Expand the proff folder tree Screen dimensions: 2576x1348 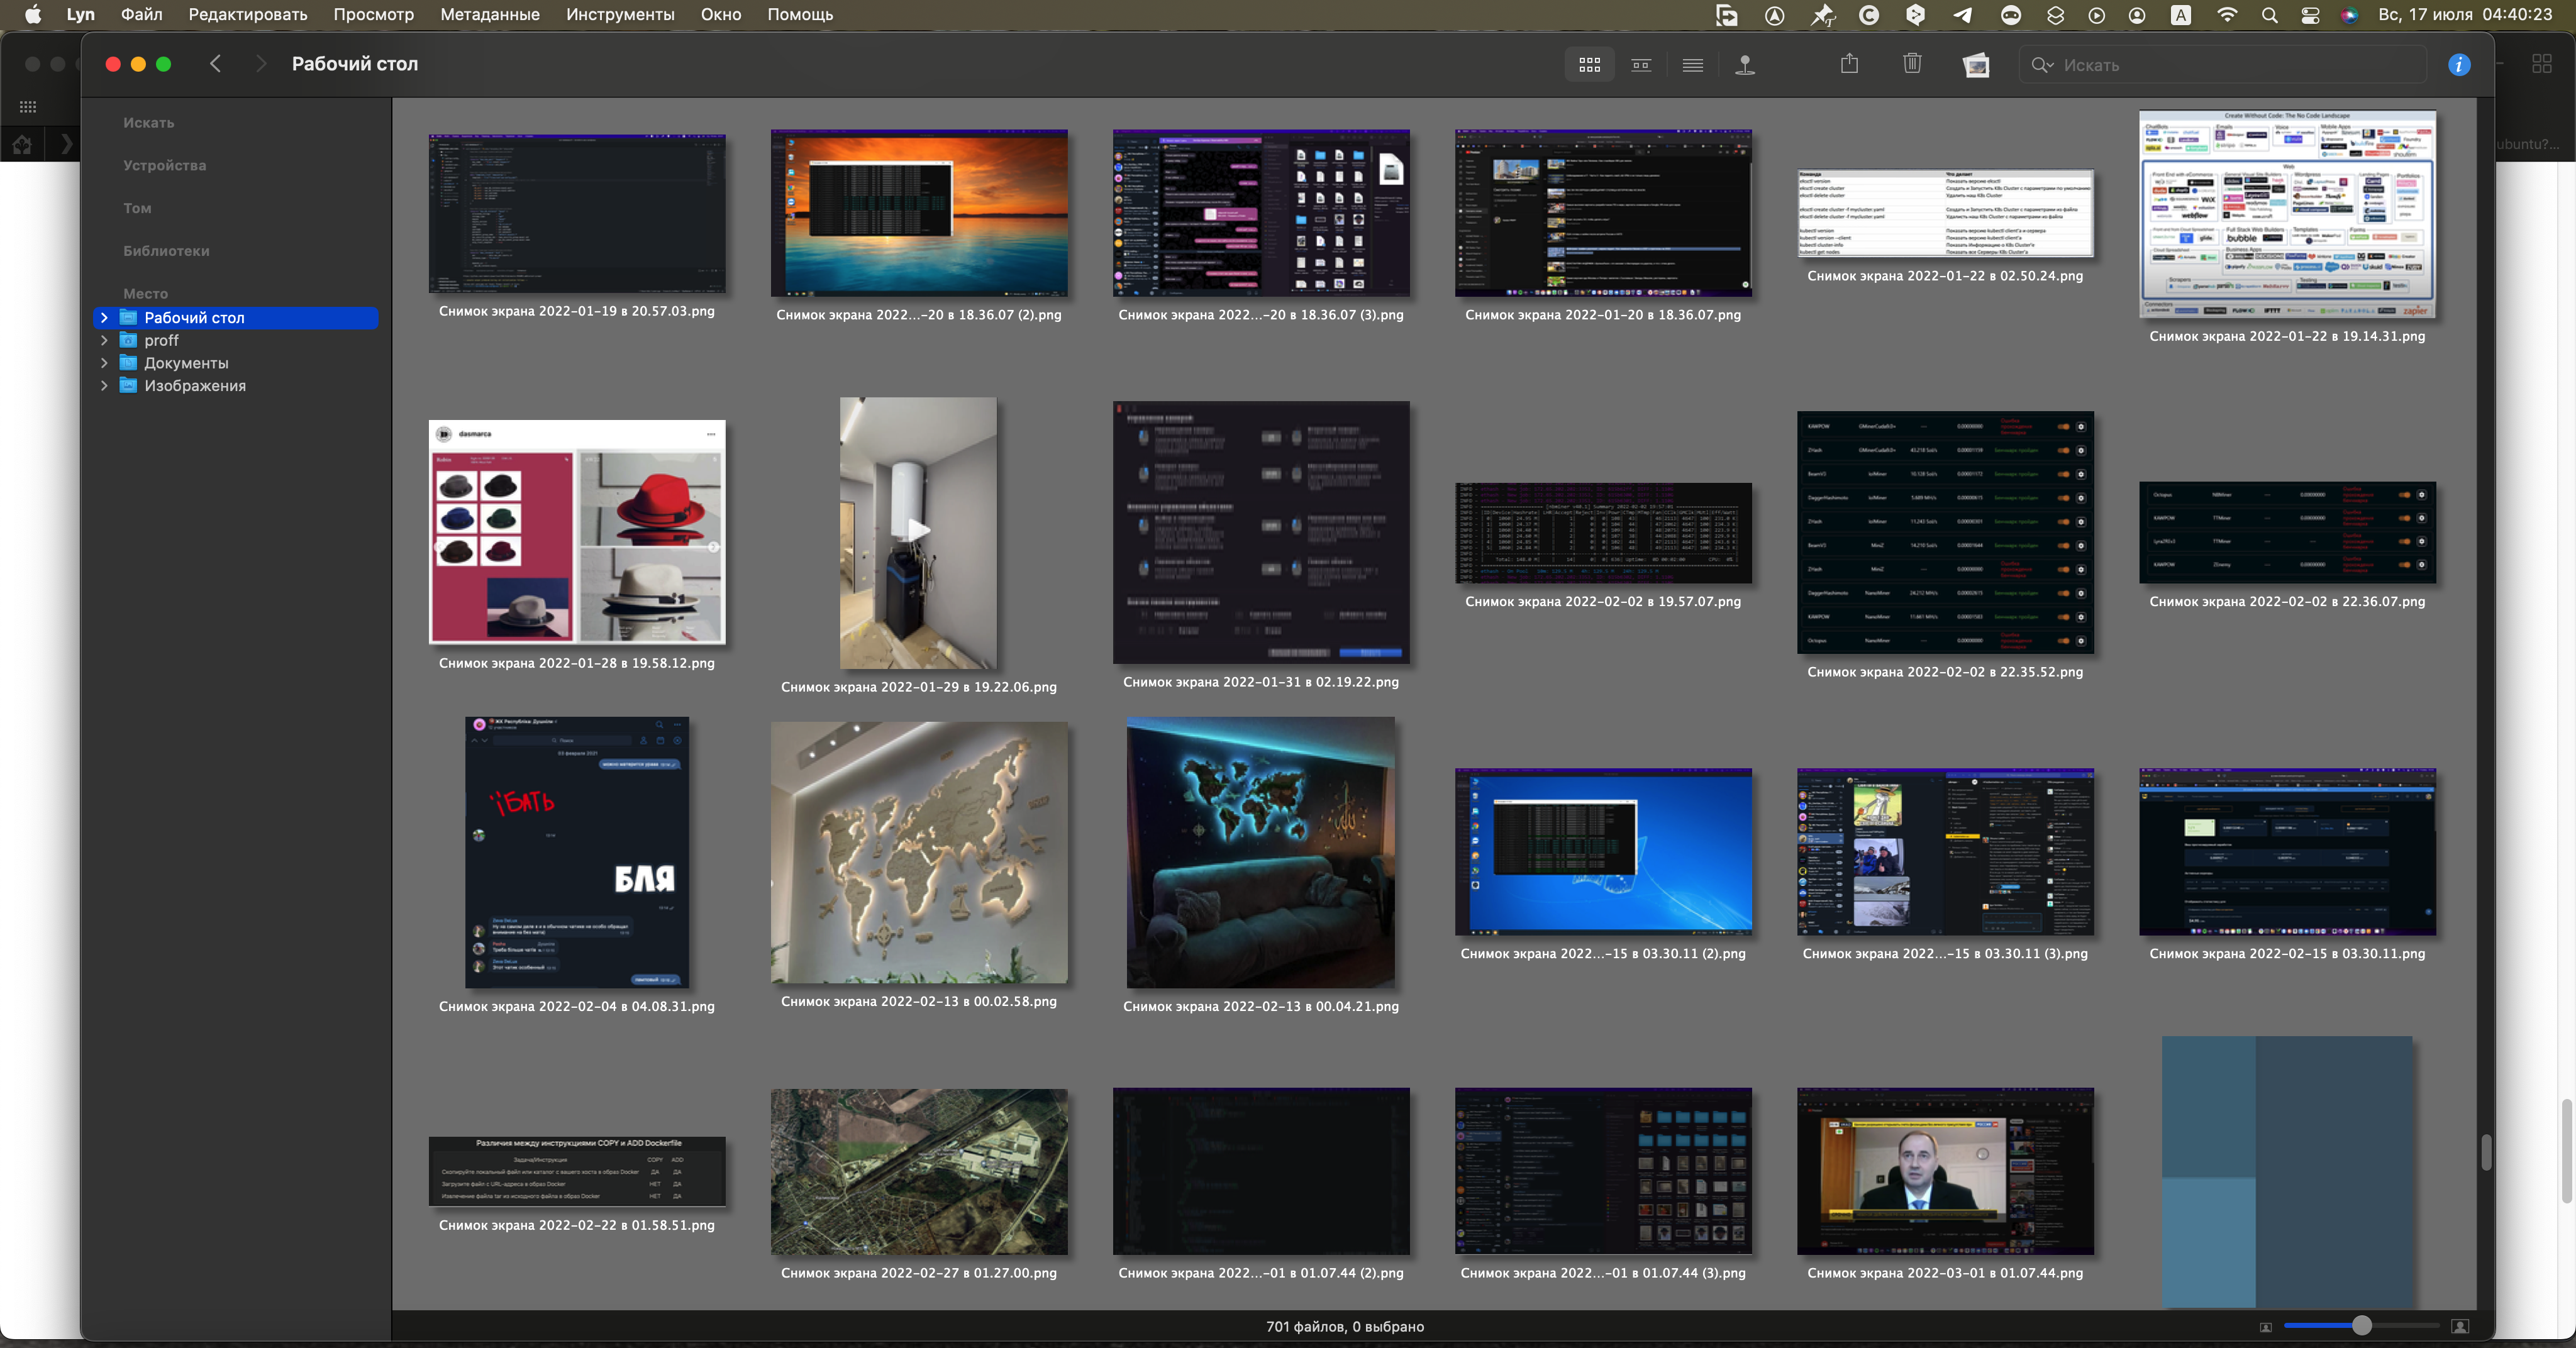tap(104, 340)
